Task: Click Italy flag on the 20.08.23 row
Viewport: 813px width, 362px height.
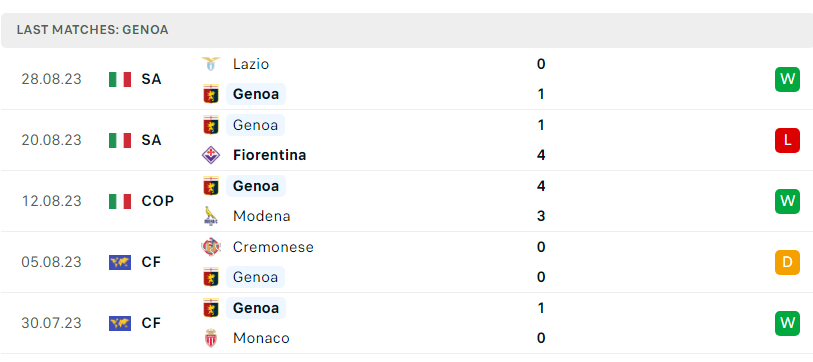Action: pos(120,140)
